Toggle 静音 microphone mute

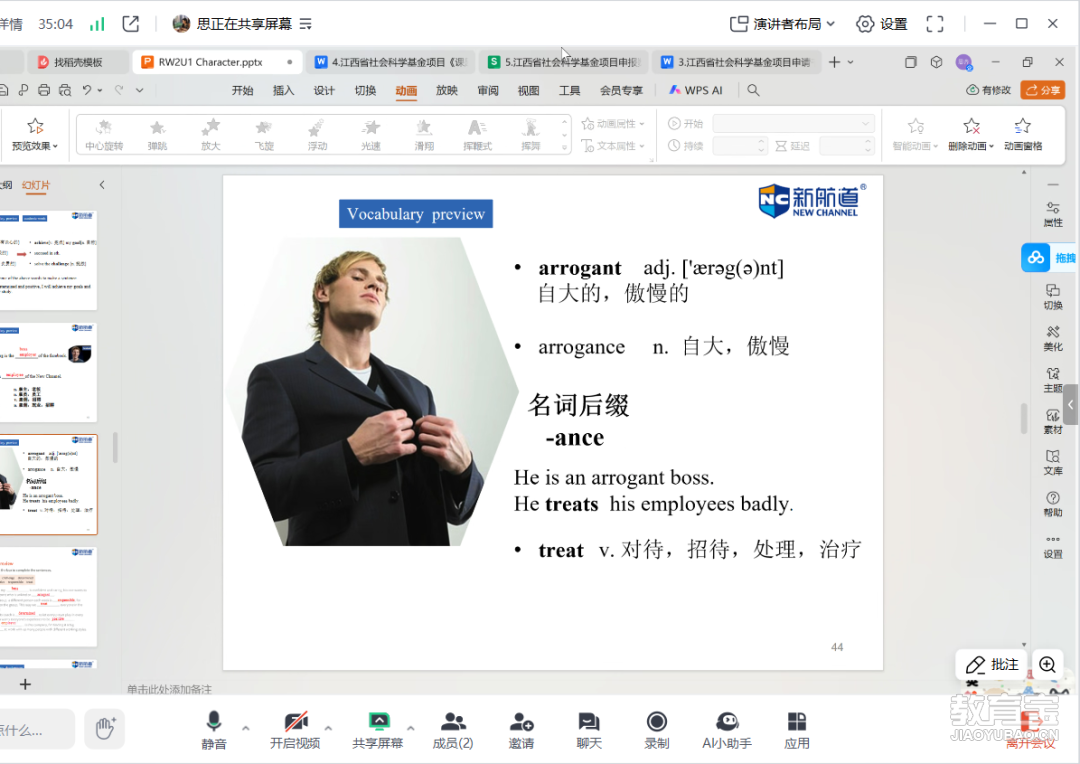point(214,730)
